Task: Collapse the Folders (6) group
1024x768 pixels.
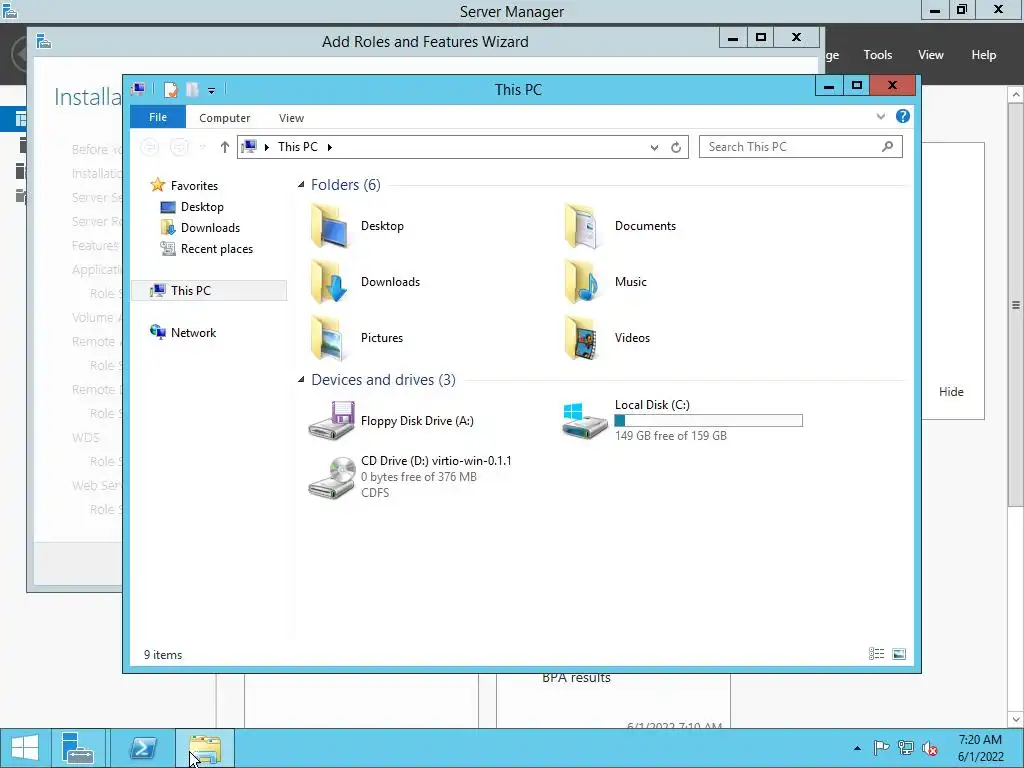Action: pyautogui.click(x=301, y=185)
